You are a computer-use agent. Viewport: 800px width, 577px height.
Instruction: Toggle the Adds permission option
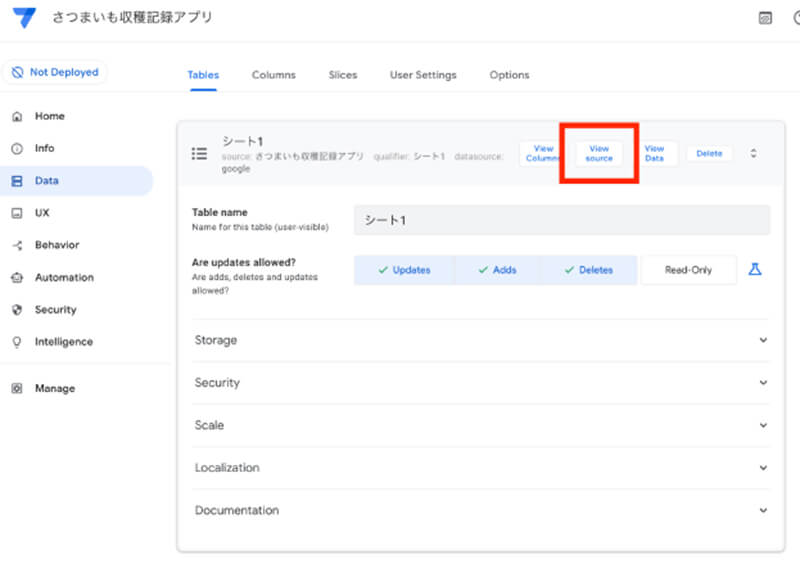click(x=497, y=270)
